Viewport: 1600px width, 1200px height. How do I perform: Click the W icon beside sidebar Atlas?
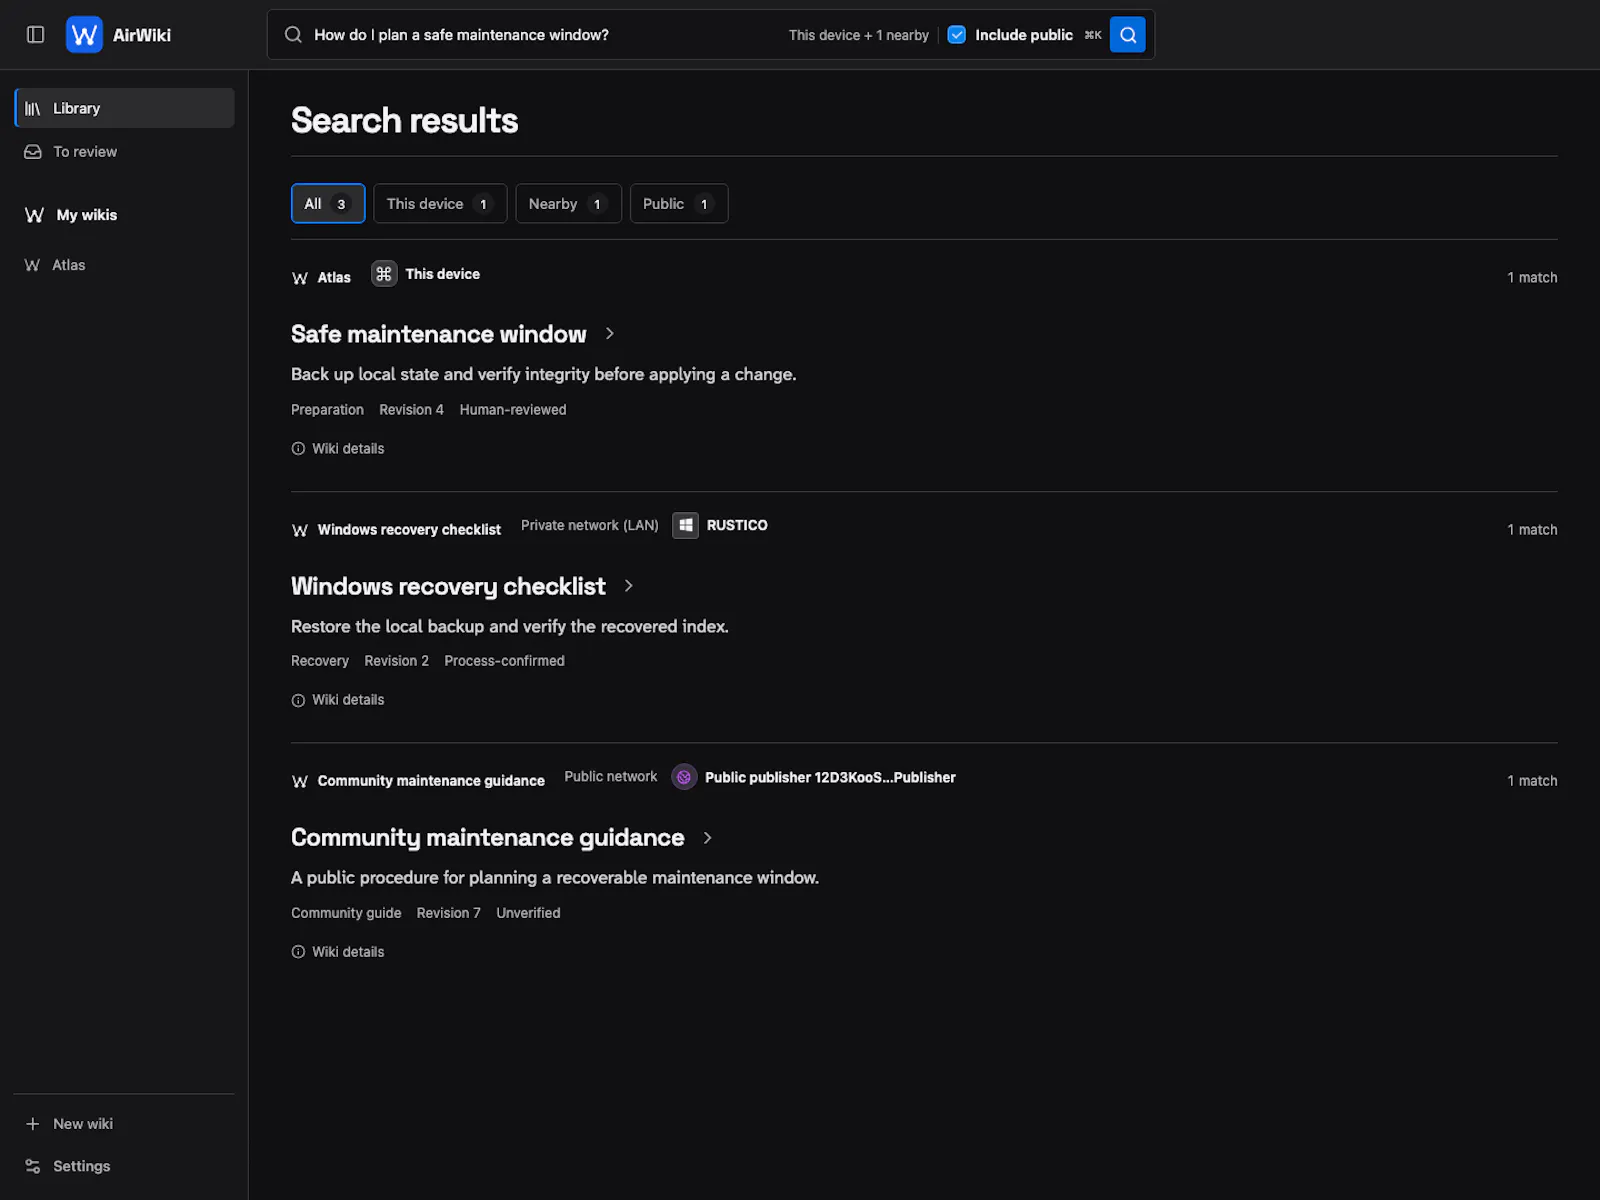pos(32,265)
